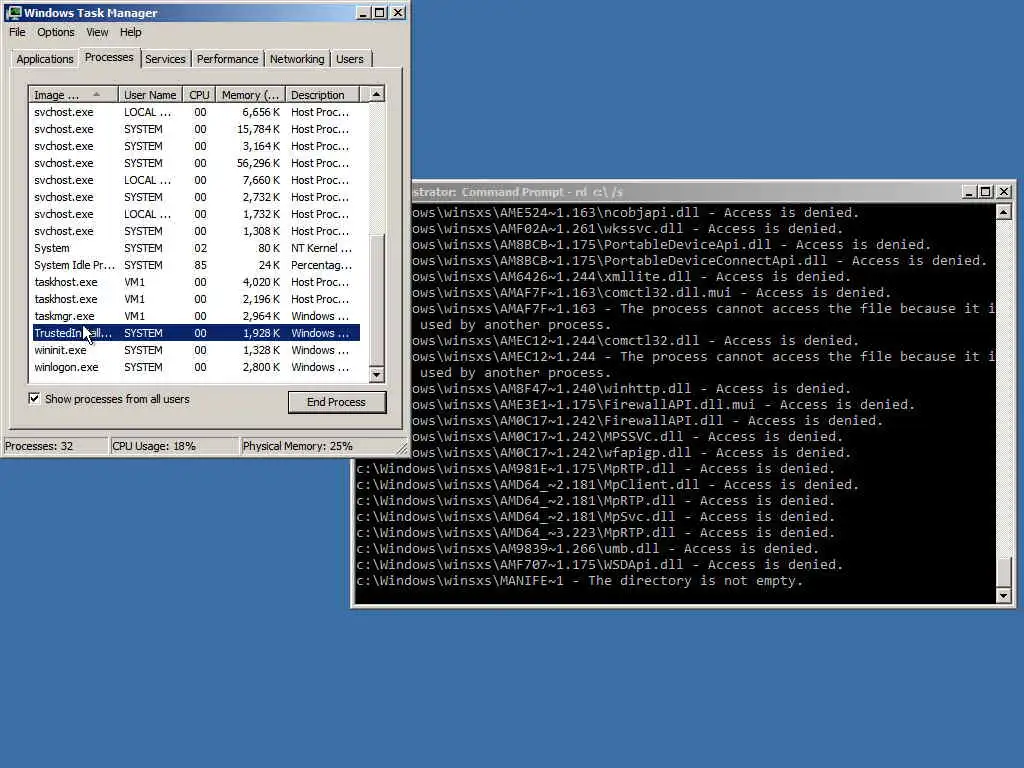This screenshot has width=1024, height=768.
Task: Click the CPU Usage: 18% status entry
Action: pyautogui.click(x=174, y=446)
